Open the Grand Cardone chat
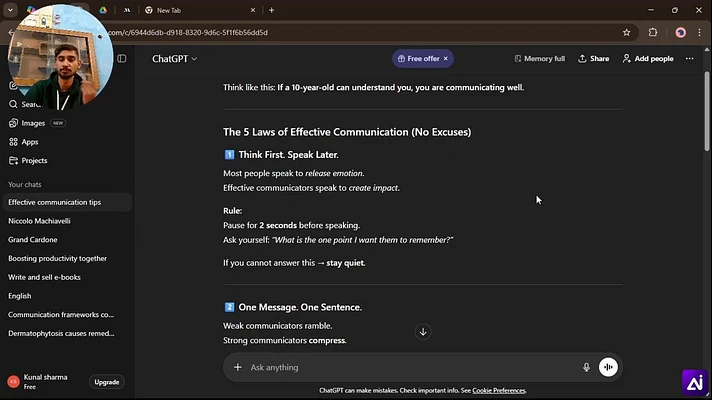 click(67, 239)
